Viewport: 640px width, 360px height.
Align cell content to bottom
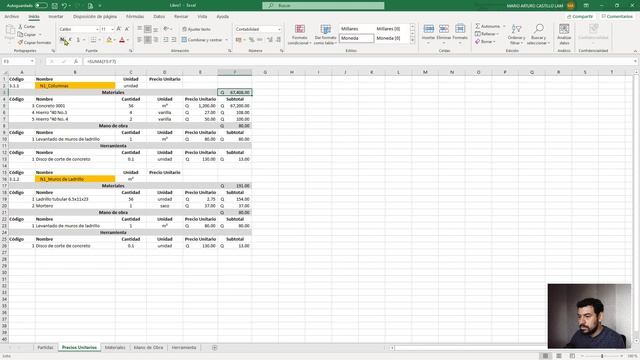tap(156, 29)
